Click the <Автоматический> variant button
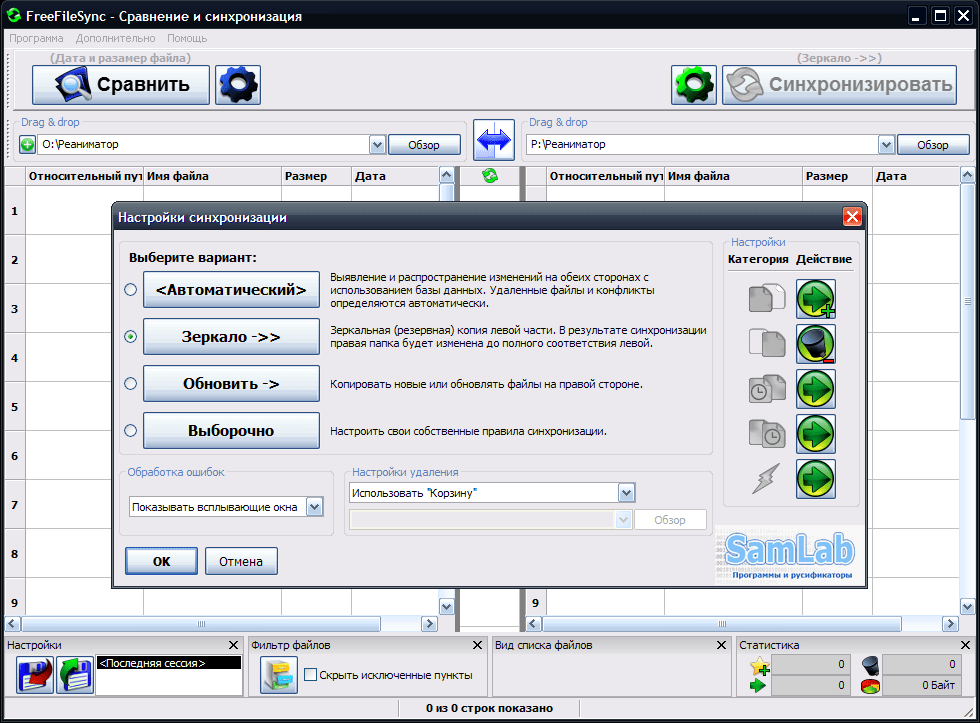Viewport: 980px width, 723px height. coord(231,289)
